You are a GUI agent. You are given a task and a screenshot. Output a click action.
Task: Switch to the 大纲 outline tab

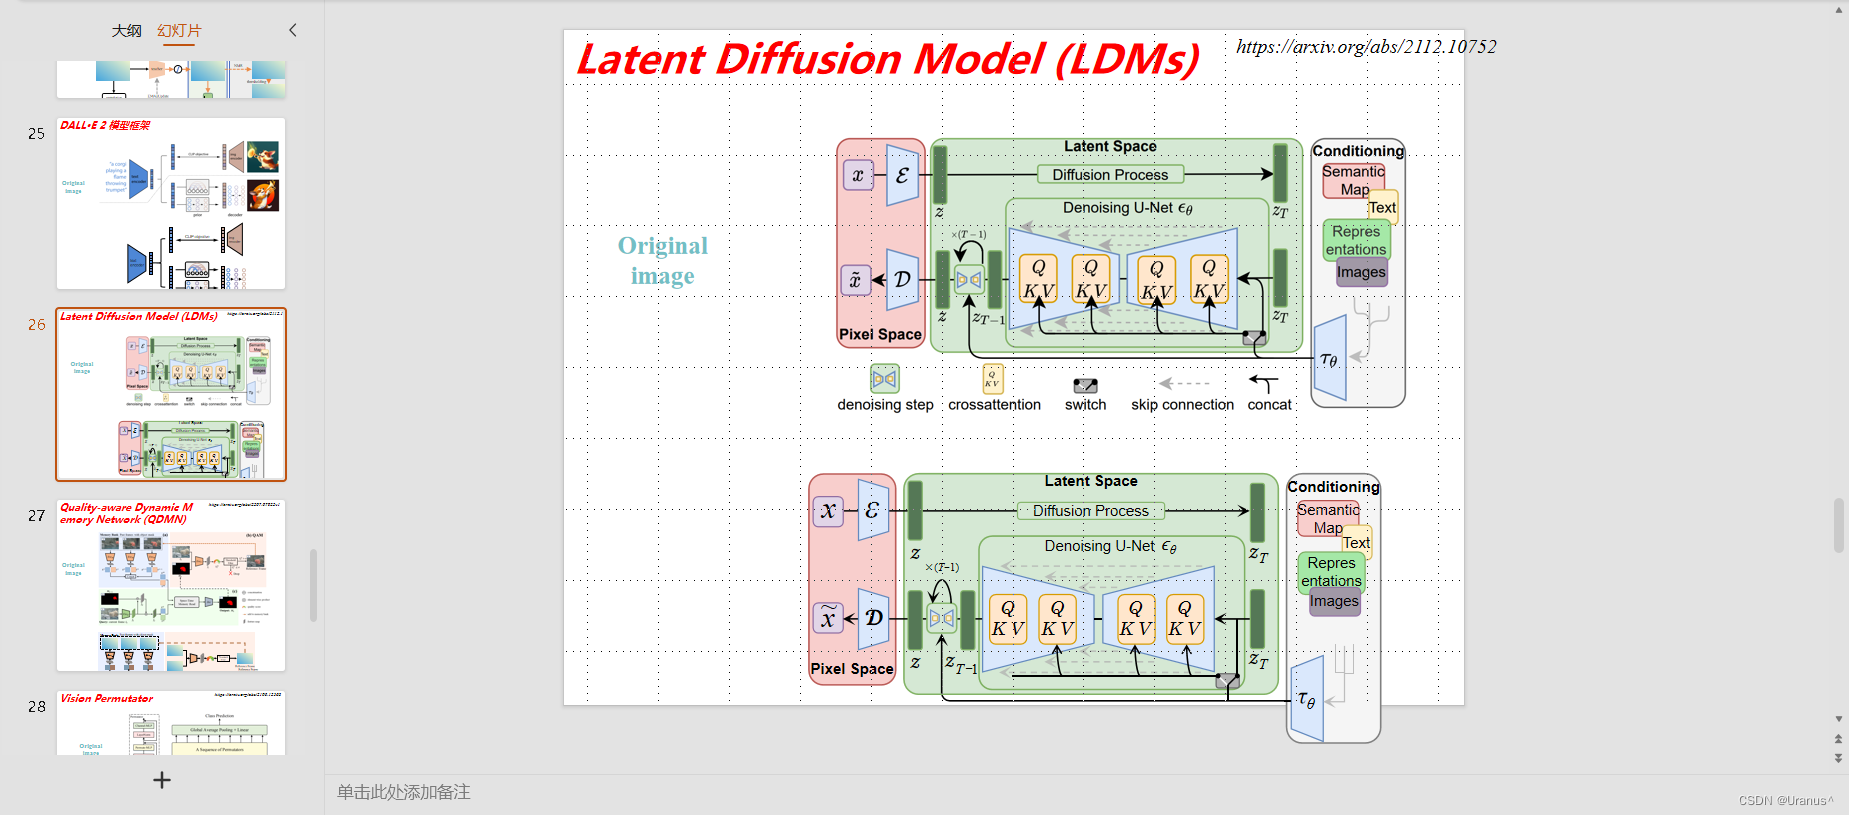(x=126, y=31)
